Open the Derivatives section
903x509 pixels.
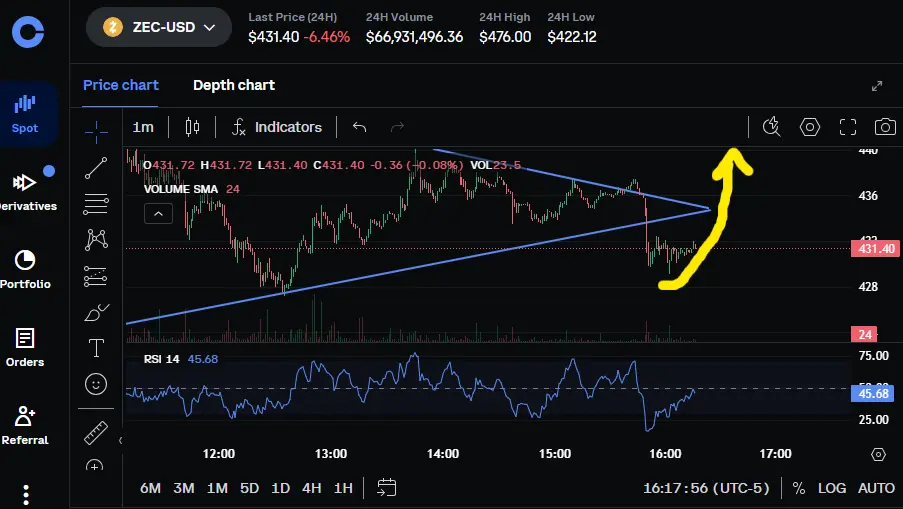26,192
